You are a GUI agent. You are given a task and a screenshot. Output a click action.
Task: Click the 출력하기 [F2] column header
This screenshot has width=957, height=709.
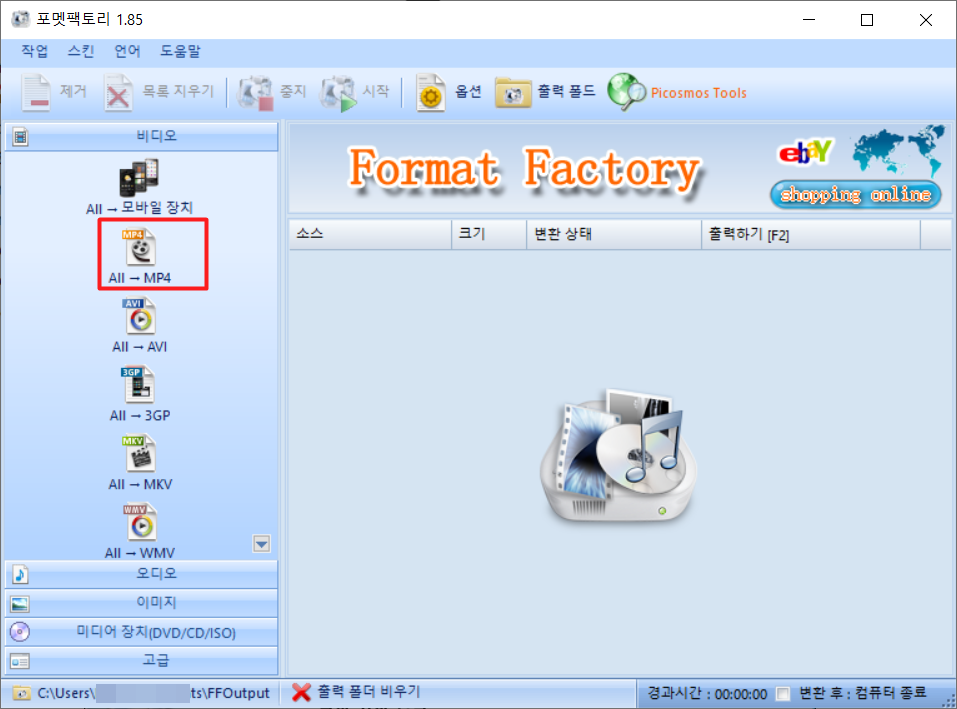click(811, 234)
